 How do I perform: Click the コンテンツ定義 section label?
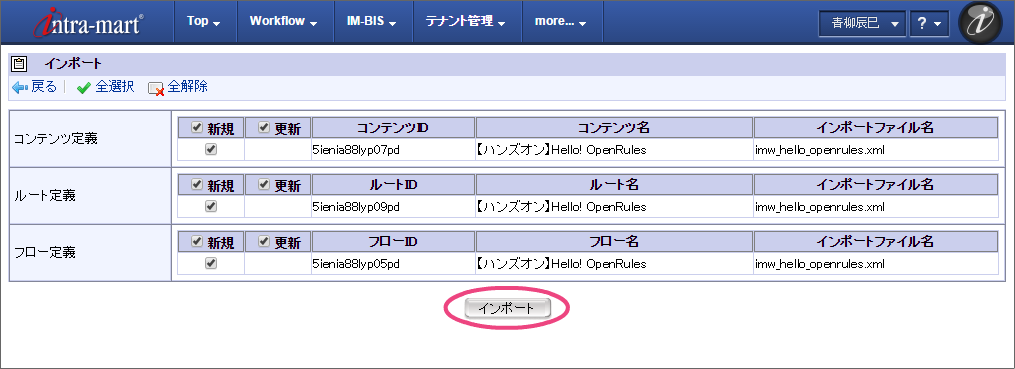(56, 139)
